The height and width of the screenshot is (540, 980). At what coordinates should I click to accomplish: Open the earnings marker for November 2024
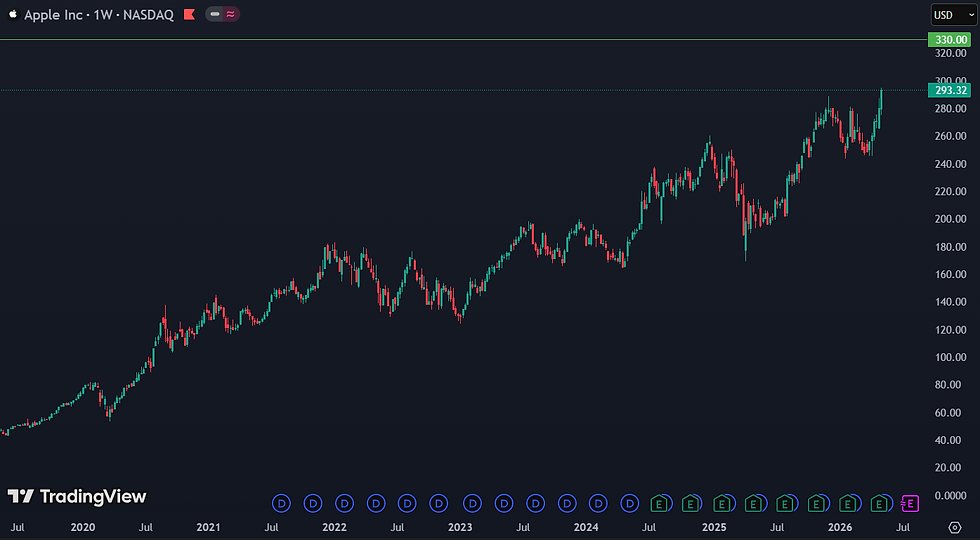690,502
